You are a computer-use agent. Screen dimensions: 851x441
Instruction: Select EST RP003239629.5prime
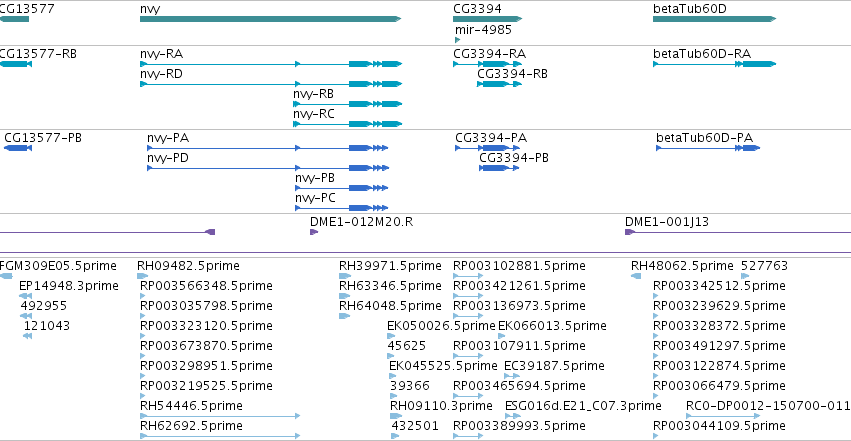[656, 316]
